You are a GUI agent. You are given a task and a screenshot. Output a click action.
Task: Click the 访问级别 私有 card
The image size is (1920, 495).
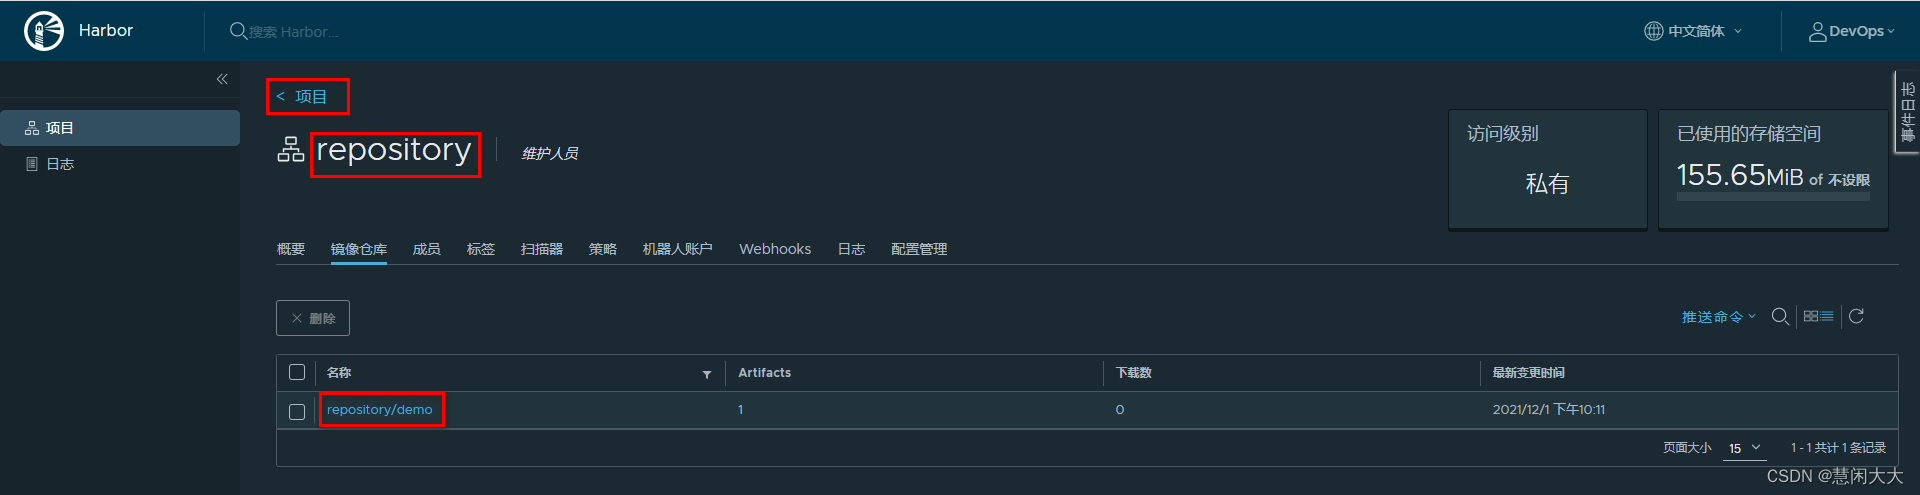point(1548,170)
